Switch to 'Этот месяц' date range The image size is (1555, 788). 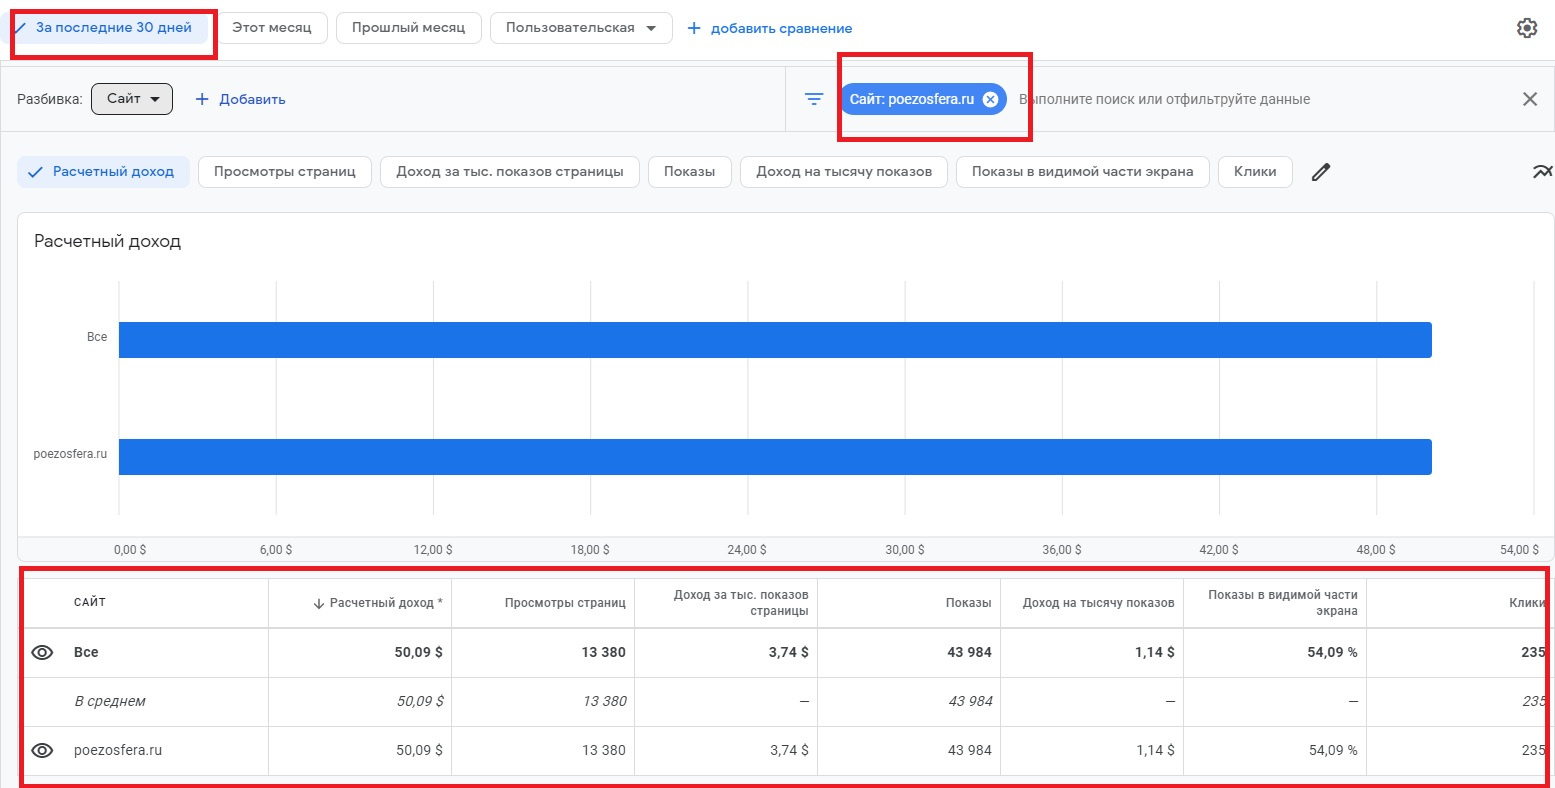(272, 28)
